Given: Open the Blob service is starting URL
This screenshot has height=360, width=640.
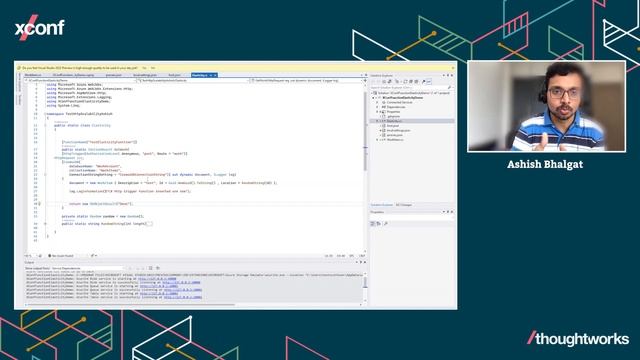Looking at the screenshot, I should tap(157, 279).
